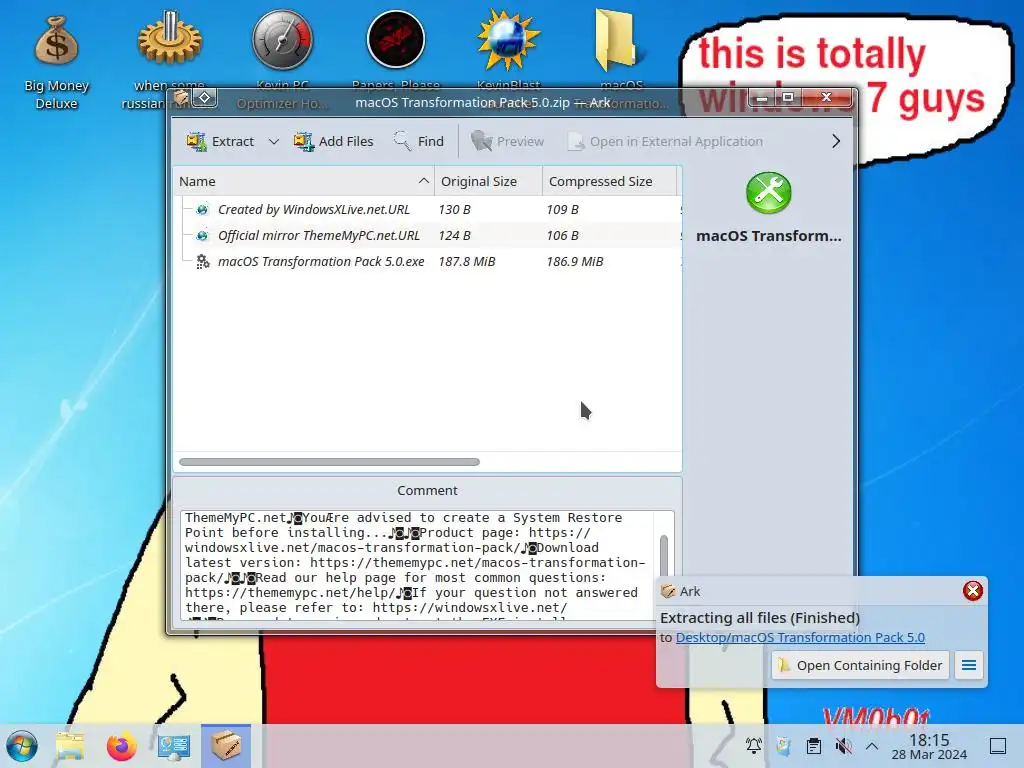This screenshot has width=1024, height=768.
Task: Open file manager from taskbar
Action: click(70, 746)
